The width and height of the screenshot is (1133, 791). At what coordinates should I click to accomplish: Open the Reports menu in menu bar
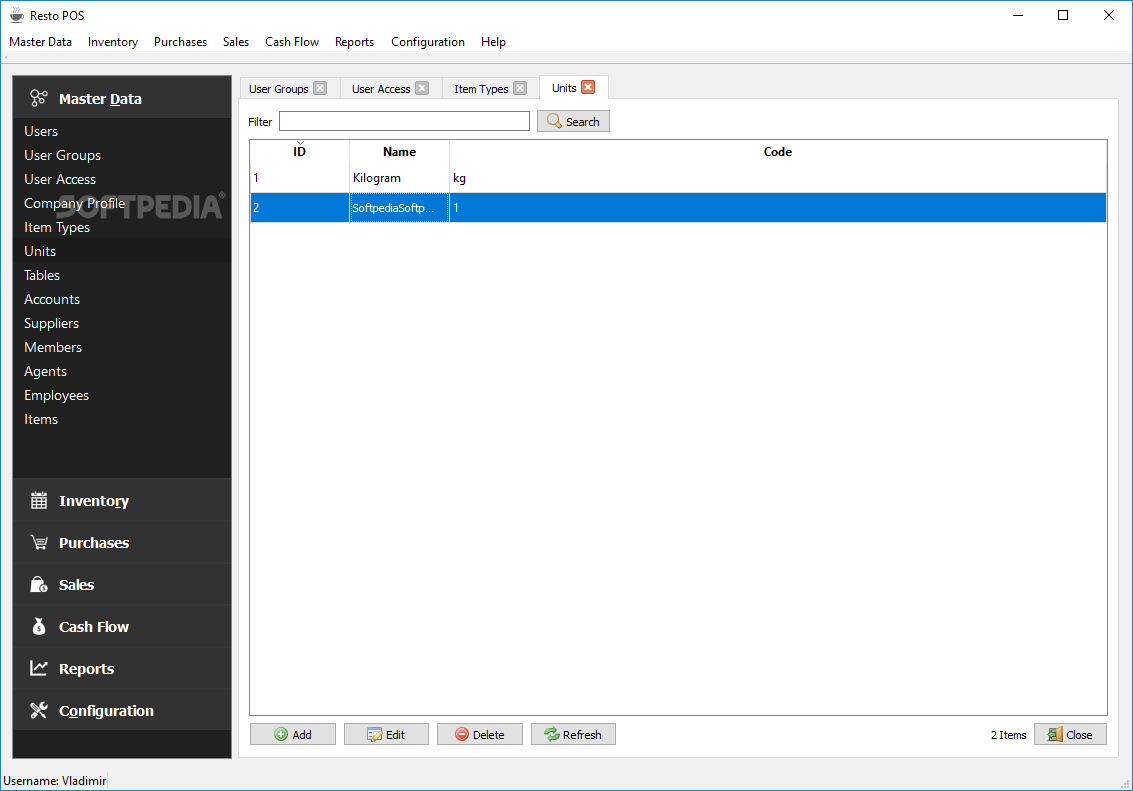[x=354, y=42]
